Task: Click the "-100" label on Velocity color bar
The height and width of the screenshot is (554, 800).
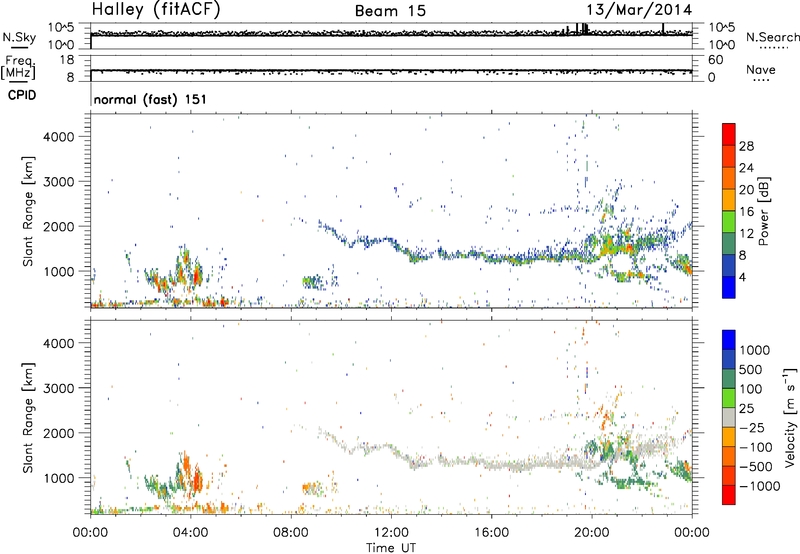Action: click(755, 447)
